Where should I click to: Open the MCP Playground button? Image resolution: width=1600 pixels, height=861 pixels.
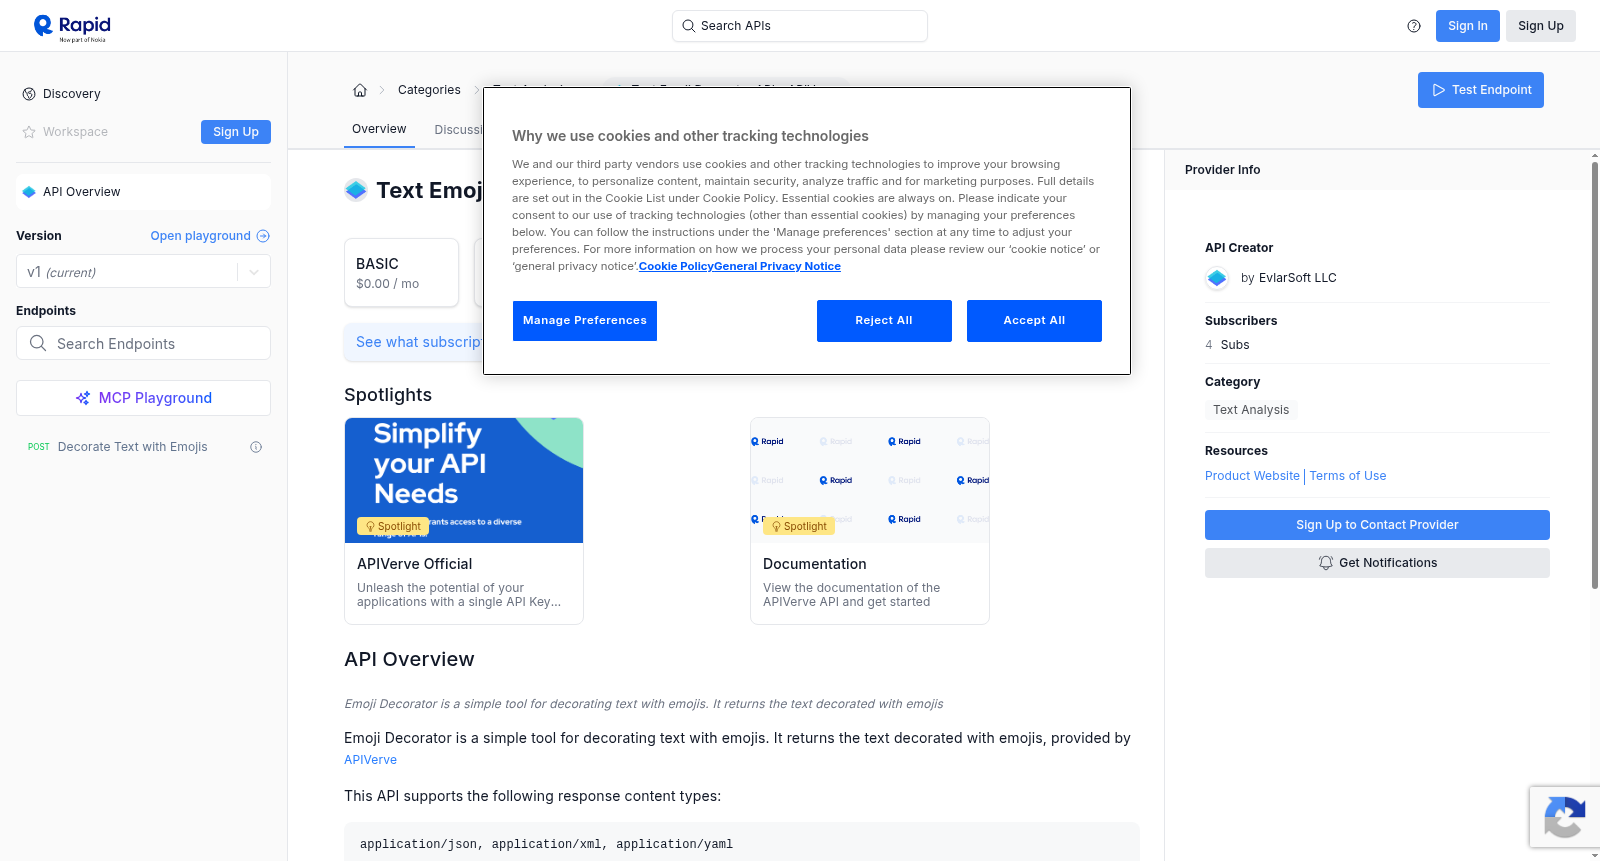click(x=143, y=398)
